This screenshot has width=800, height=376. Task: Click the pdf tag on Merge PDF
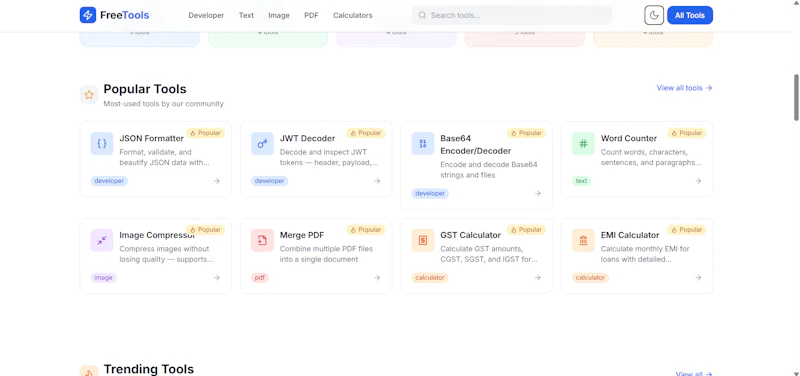point(260,278)
